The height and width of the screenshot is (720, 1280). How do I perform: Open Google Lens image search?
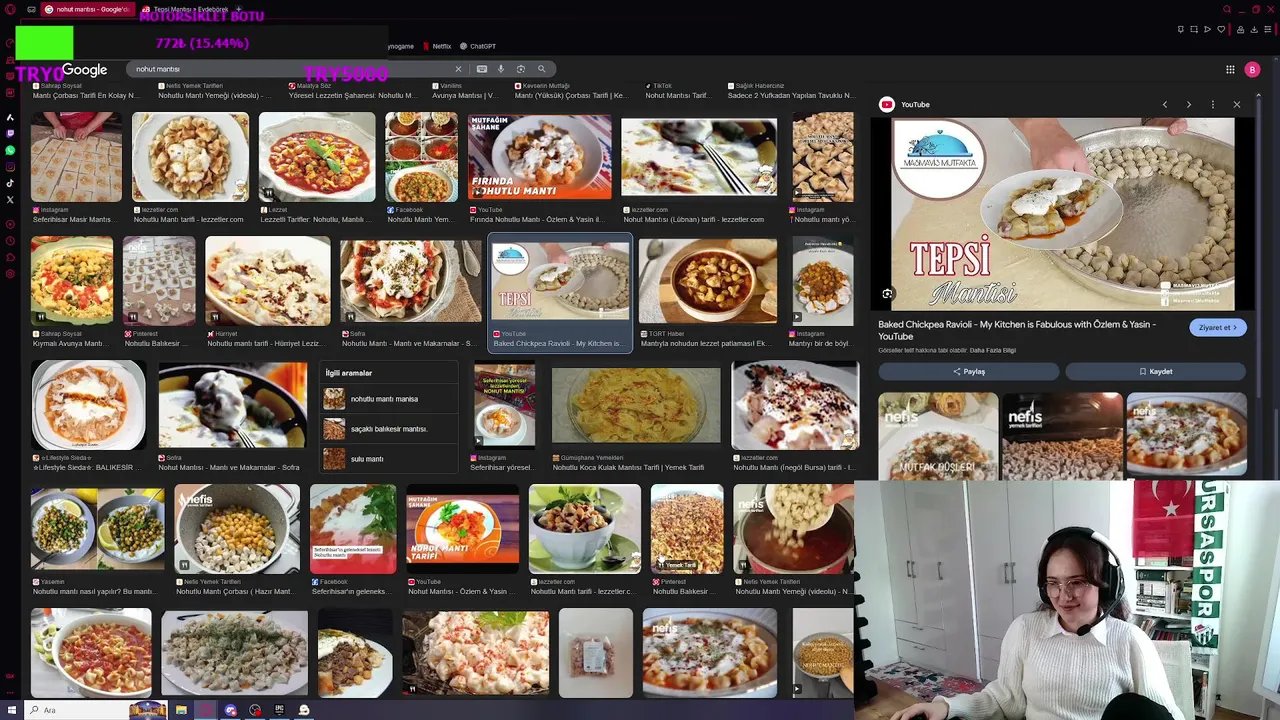coord(521,69)
